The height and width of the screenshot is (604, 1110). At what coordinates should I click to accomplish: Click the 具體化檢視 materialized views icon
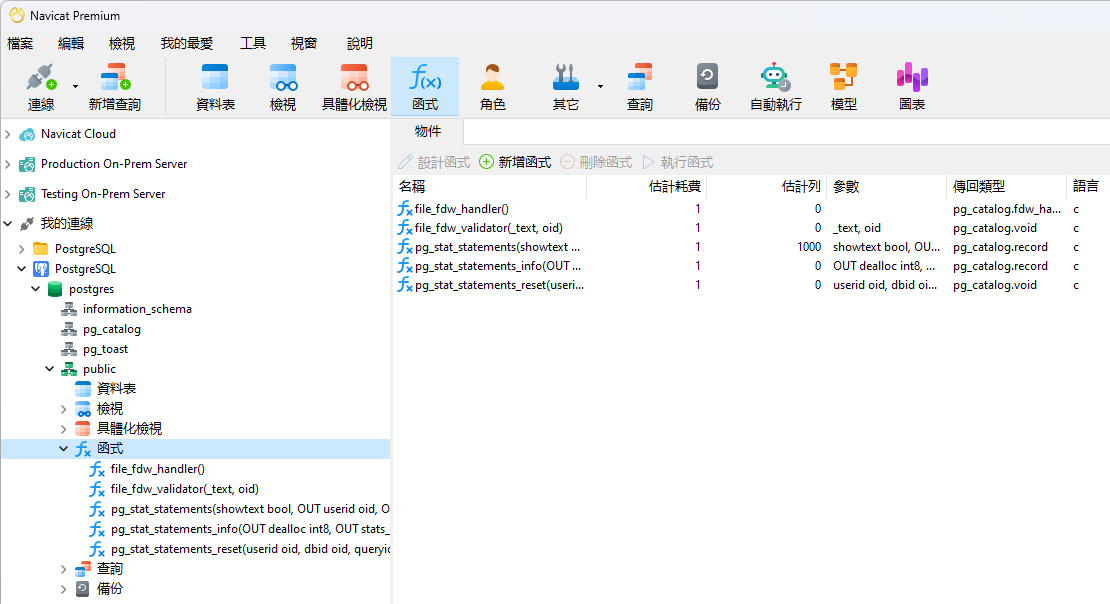354,85
